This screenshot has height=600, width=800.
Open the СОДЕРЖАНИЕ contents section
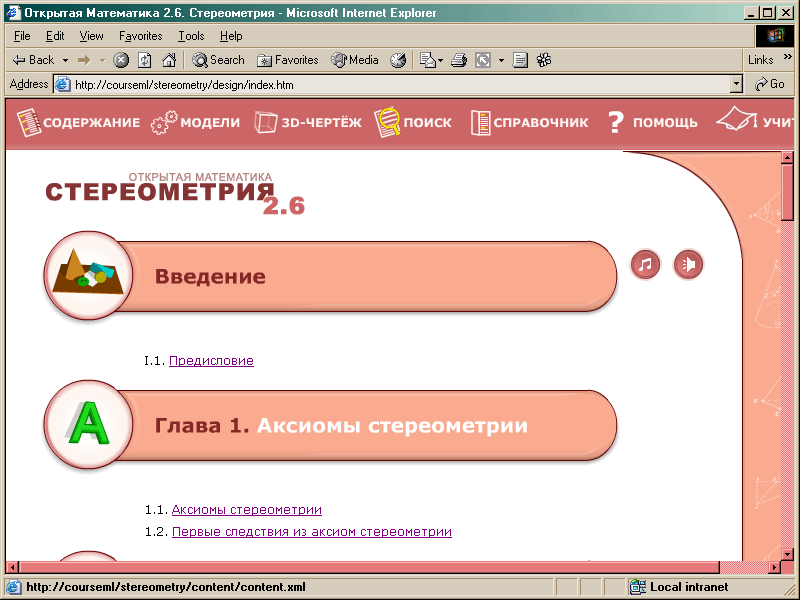pos(78,122)
